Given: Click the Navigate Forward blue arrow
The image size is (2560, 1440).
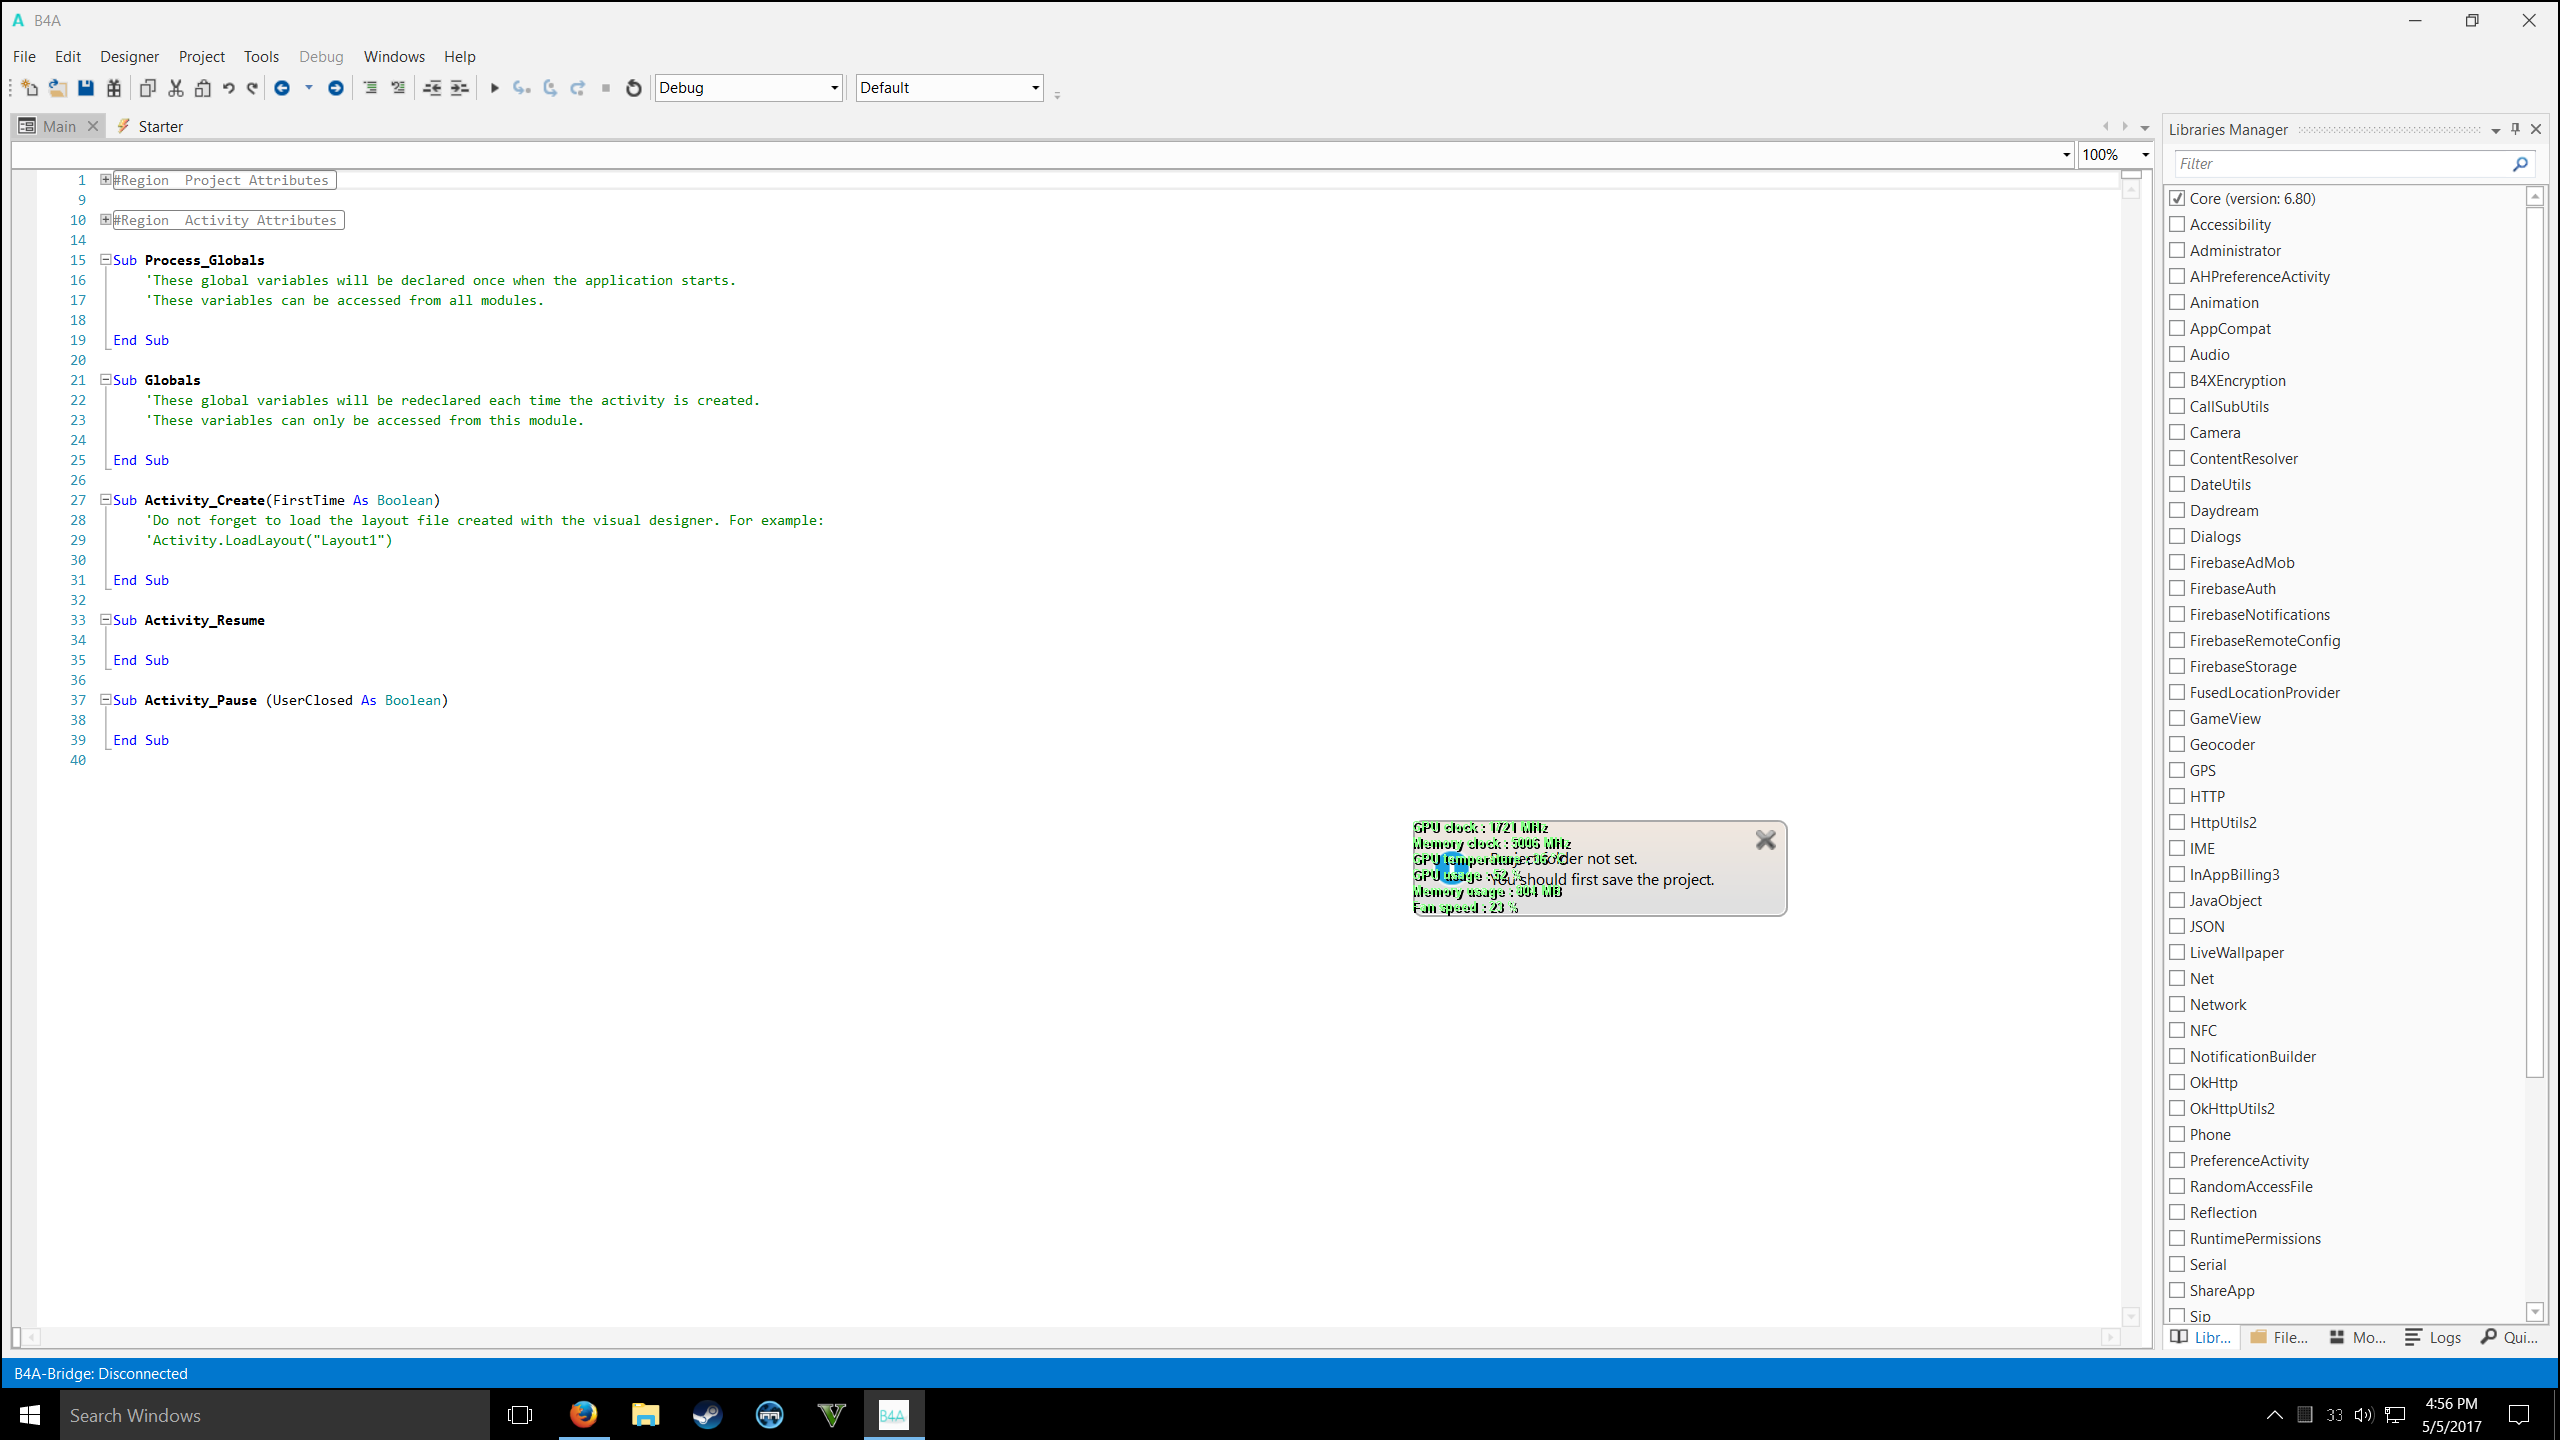Looking at the screenshot, I should point(336,88).
